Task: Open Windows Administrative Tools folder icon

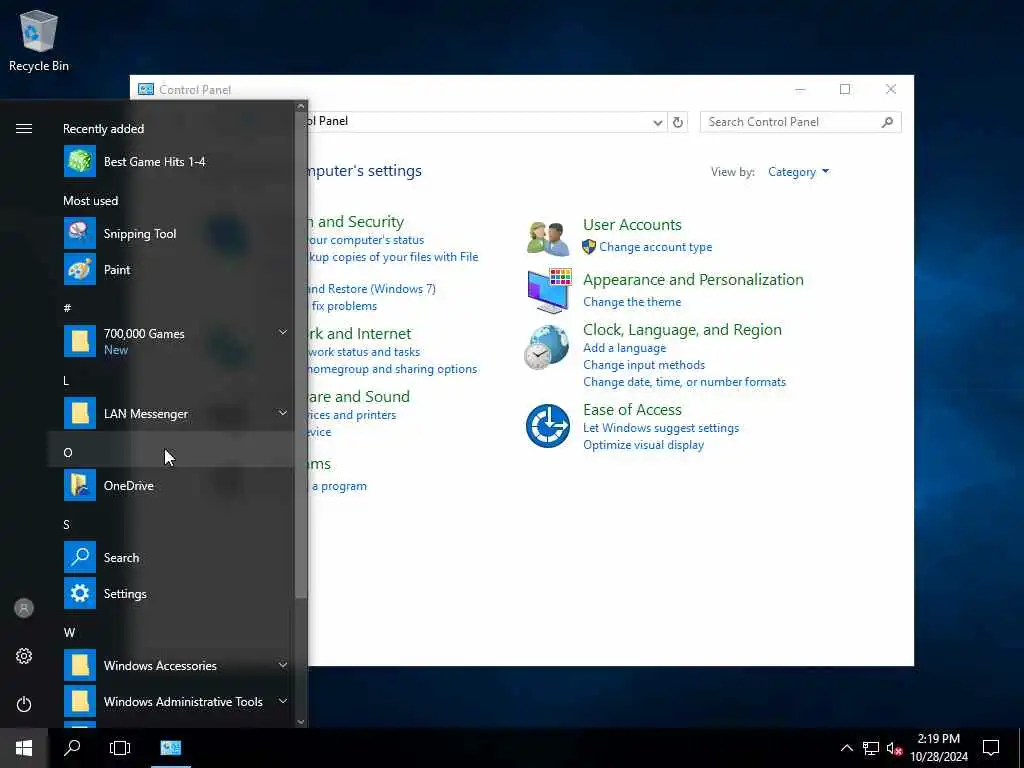Action: (x=80, y=701)
